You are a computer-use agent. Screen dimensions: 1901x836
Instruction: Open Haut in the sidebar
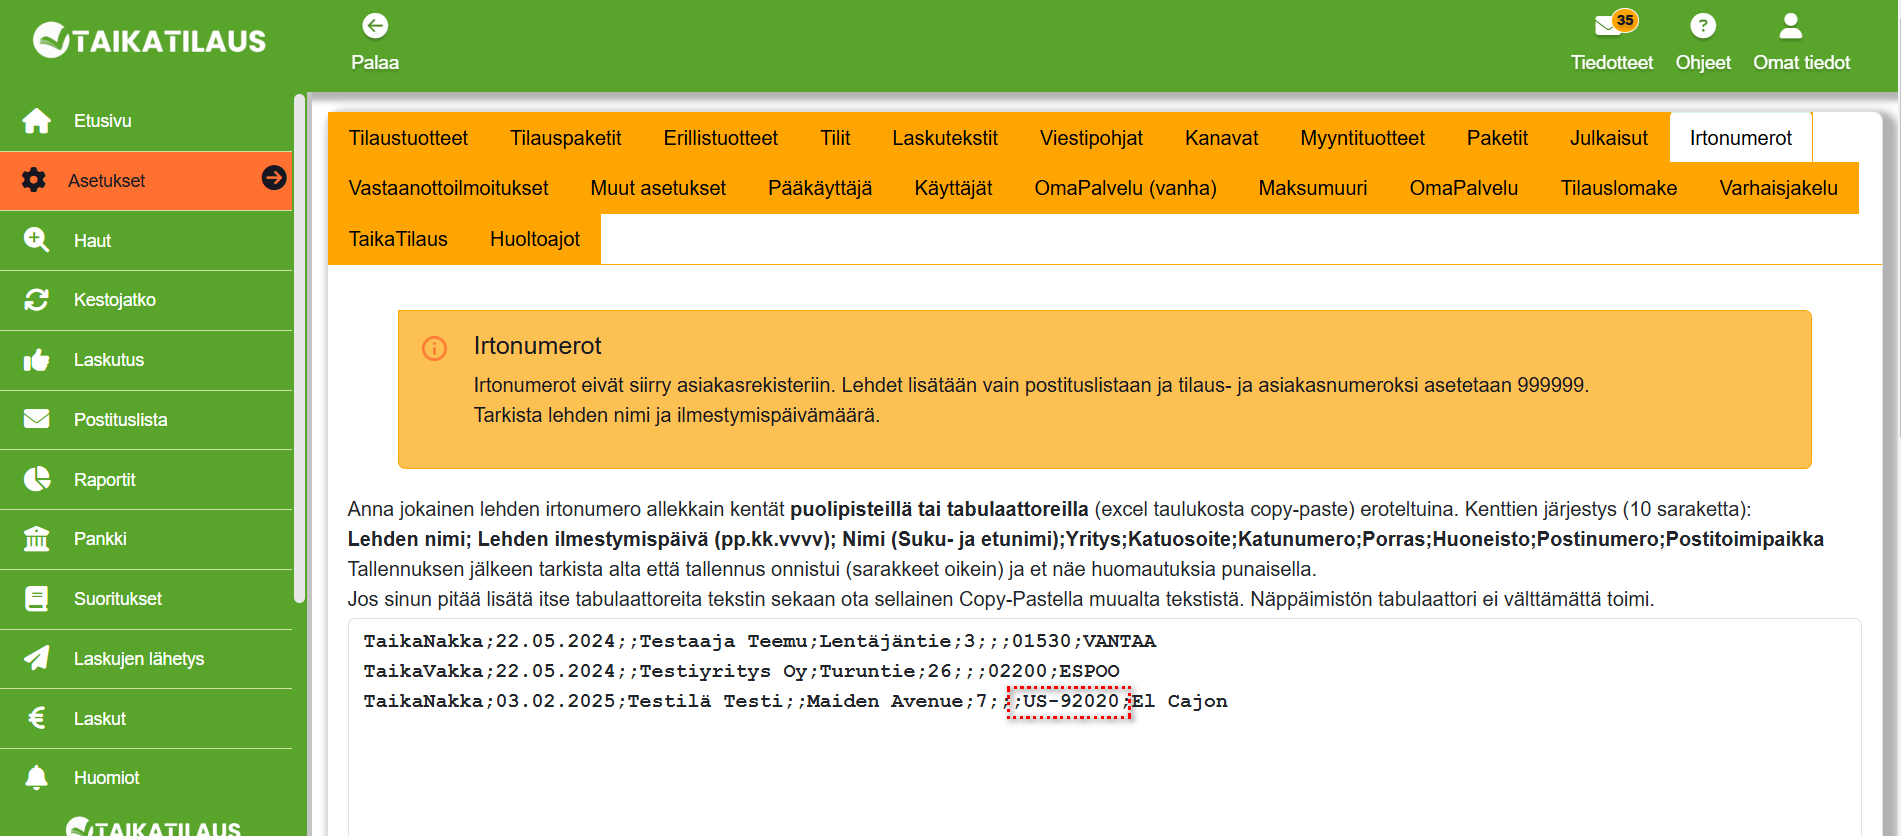pos(146,240)
